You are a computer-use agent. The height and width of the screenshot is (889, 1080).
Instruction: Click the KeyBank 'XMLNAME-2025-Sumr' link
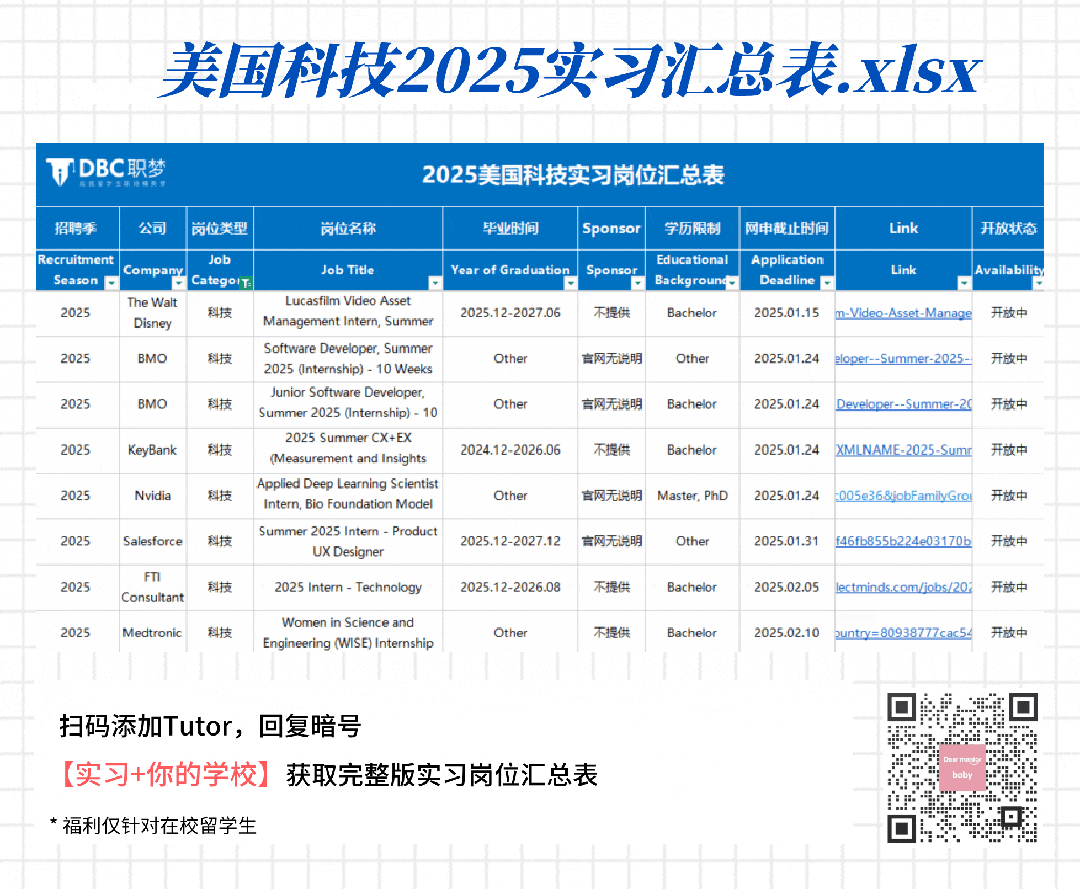[904, 450]
